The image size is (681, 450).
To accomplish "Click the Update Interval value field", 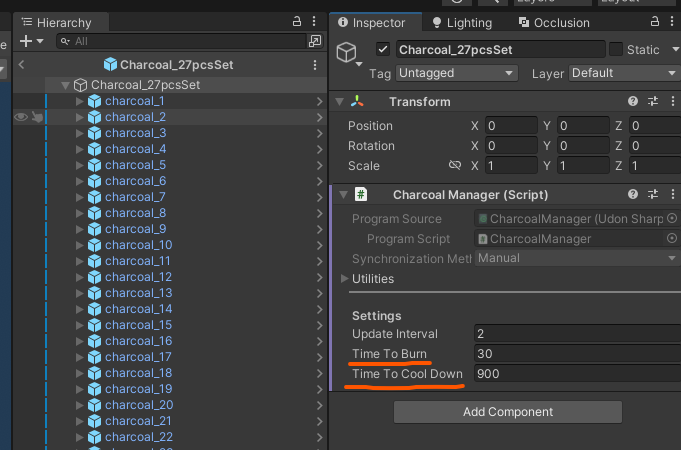I will pyautogui.click(x=577, y=334).
